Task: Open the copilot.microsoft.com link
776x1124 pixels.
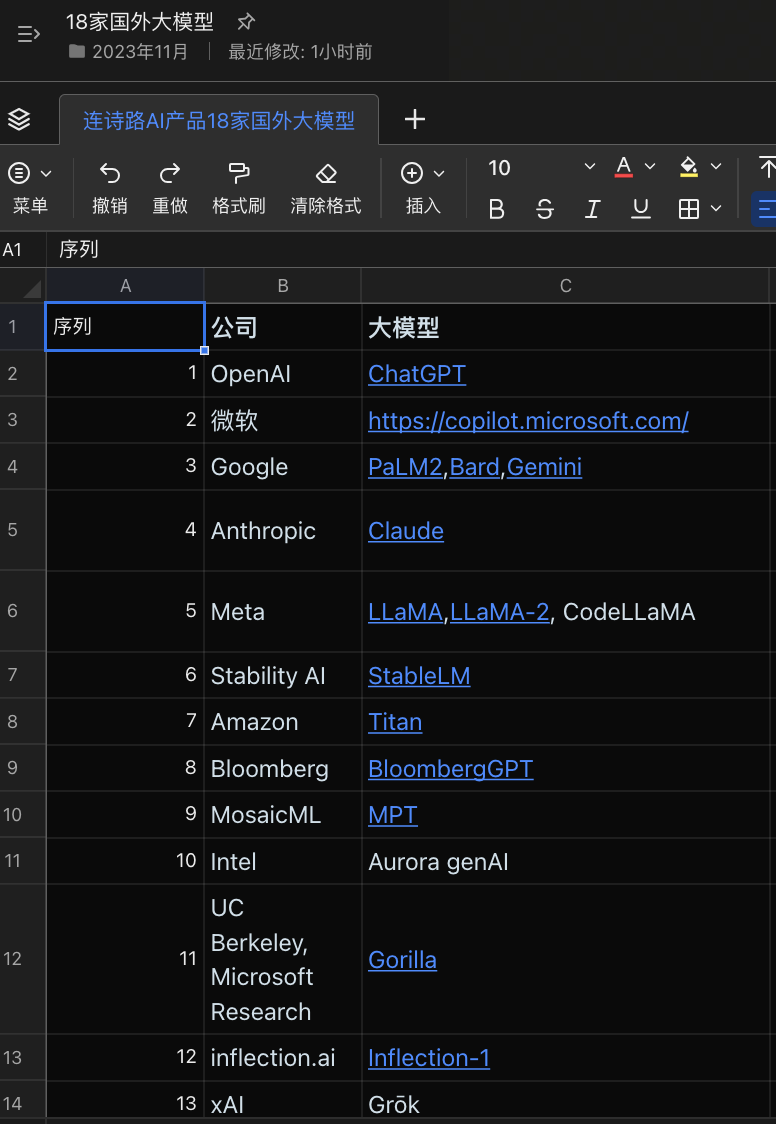Action: [x=528, y=421]
